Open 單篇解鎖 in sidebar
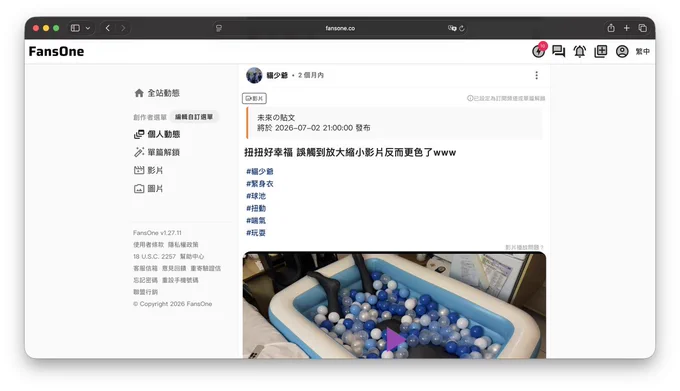 163,152
